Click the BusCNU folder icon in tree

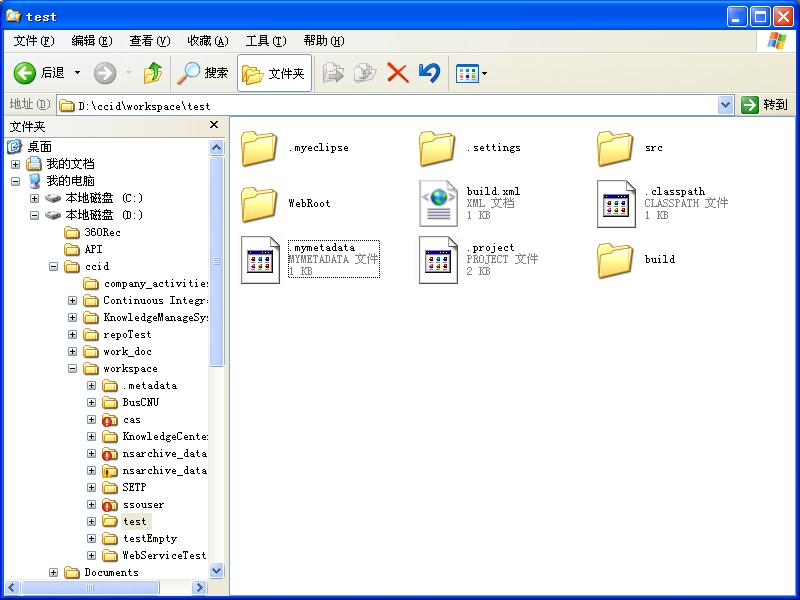pyautogui.click(x=110, y=403)
